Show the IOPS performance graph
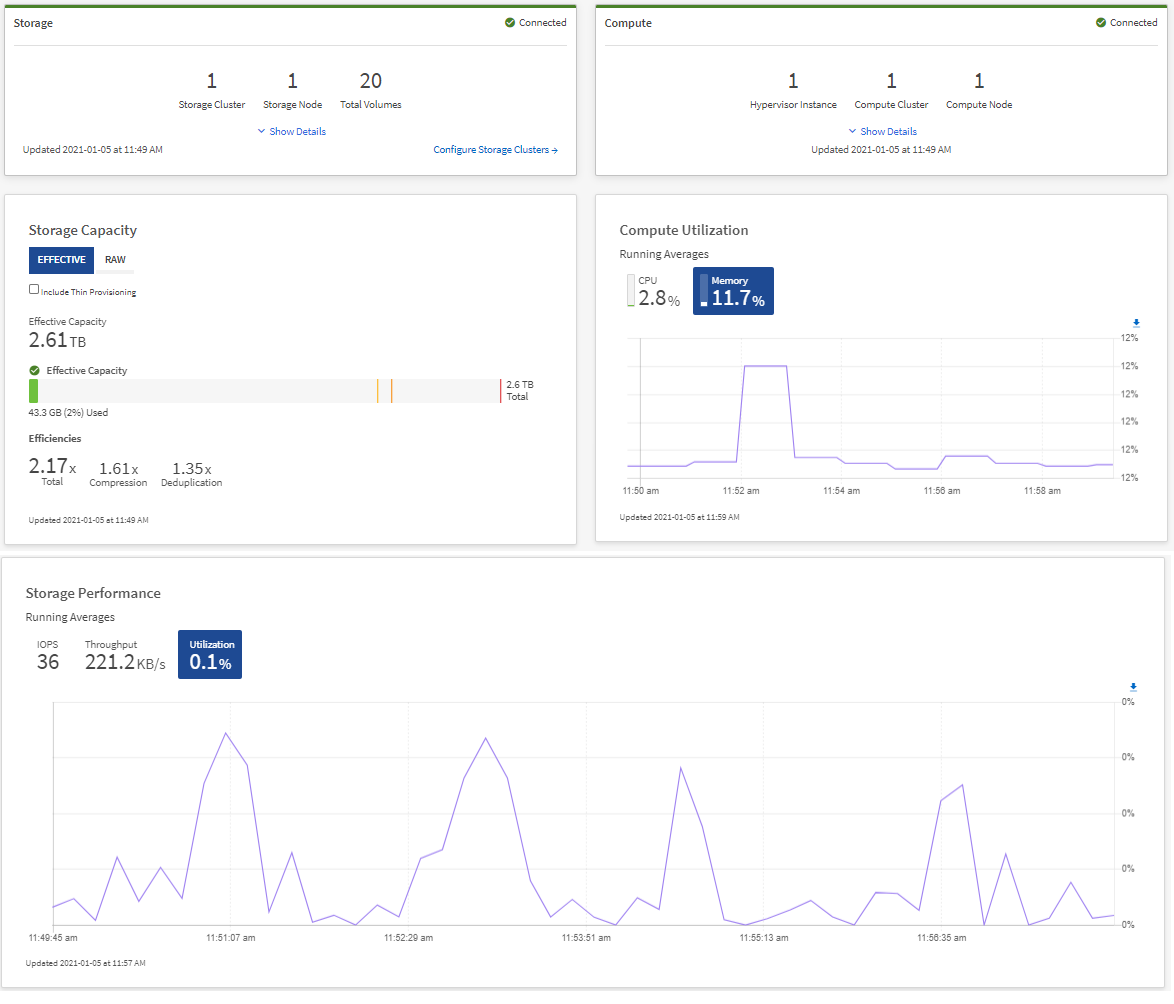 [48, 655]
